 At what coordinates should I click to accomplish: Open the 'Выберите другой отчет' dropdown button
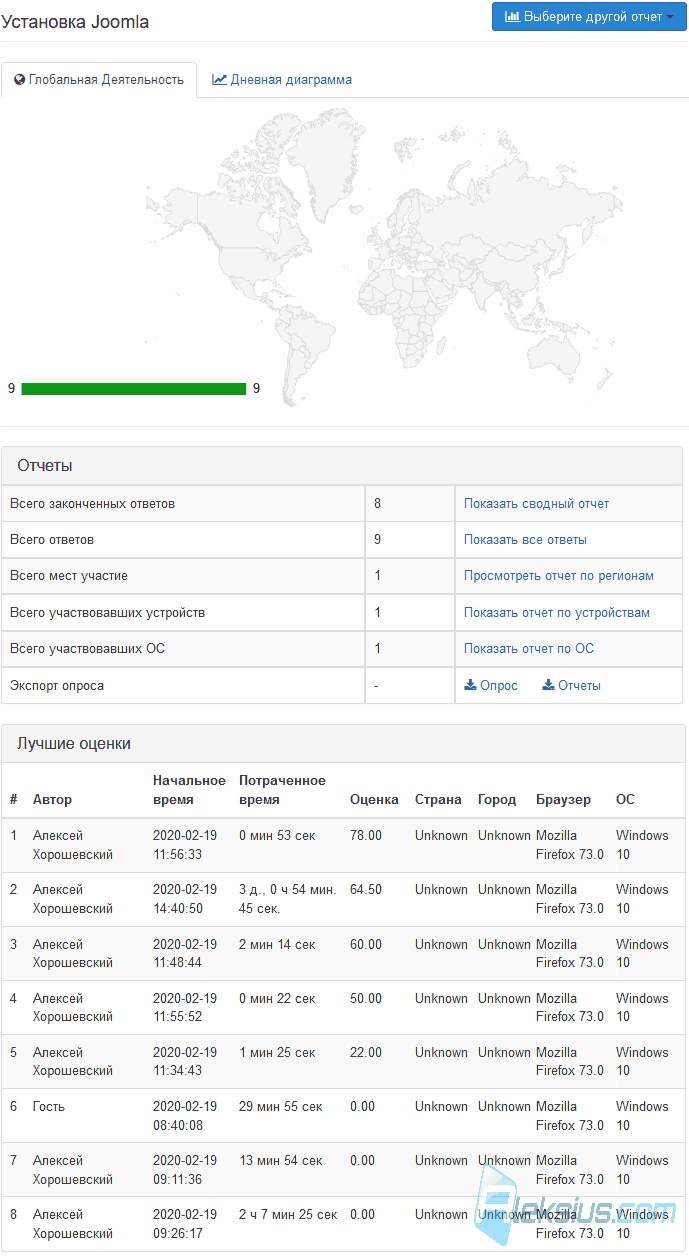(589, 17)
